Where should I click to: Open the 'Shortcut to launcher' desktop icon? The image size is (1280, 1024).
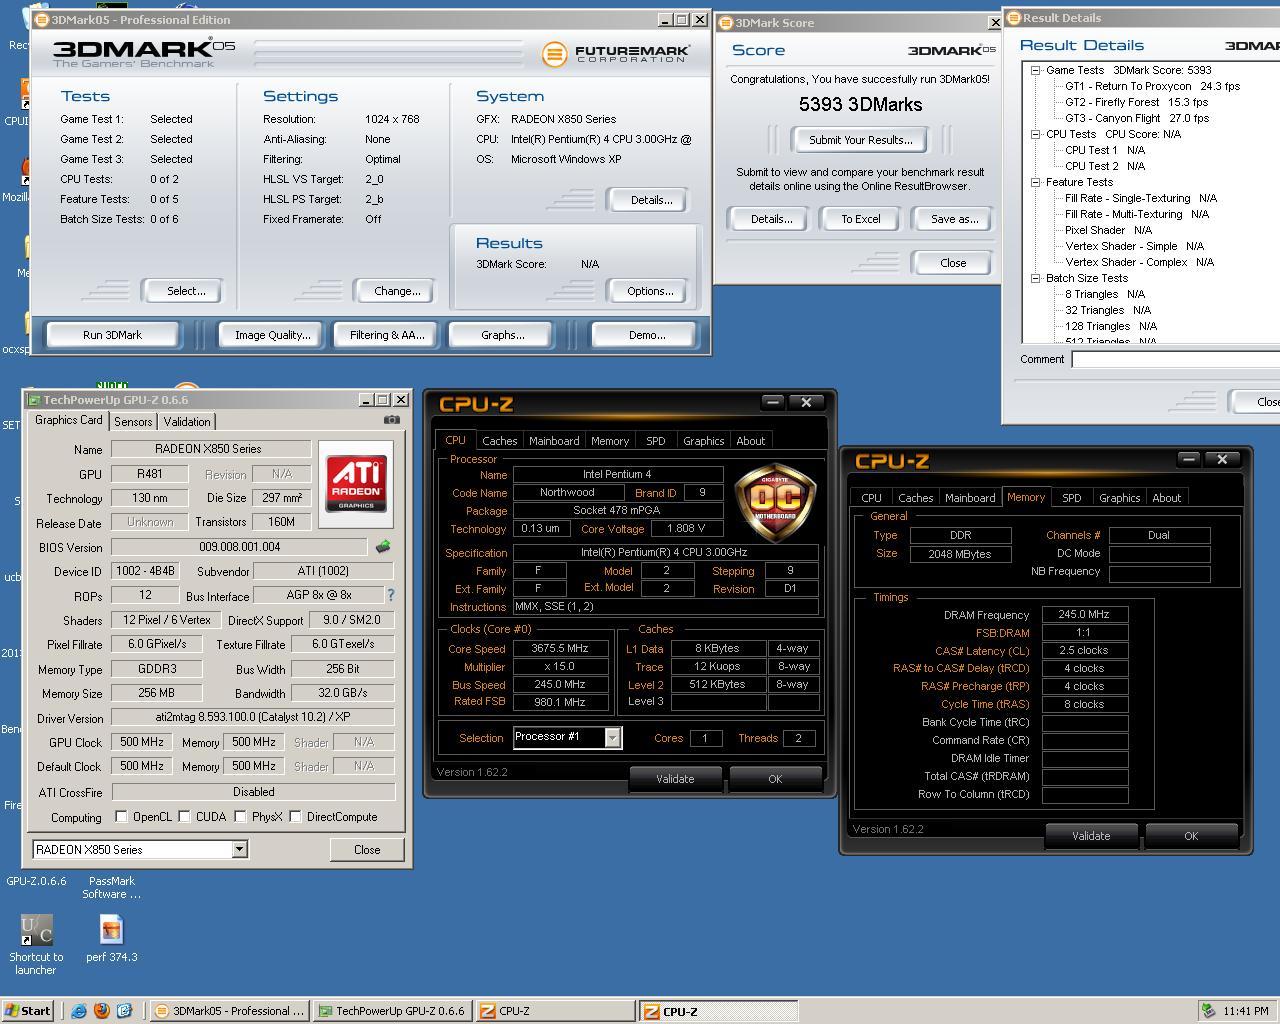[36, 943]
